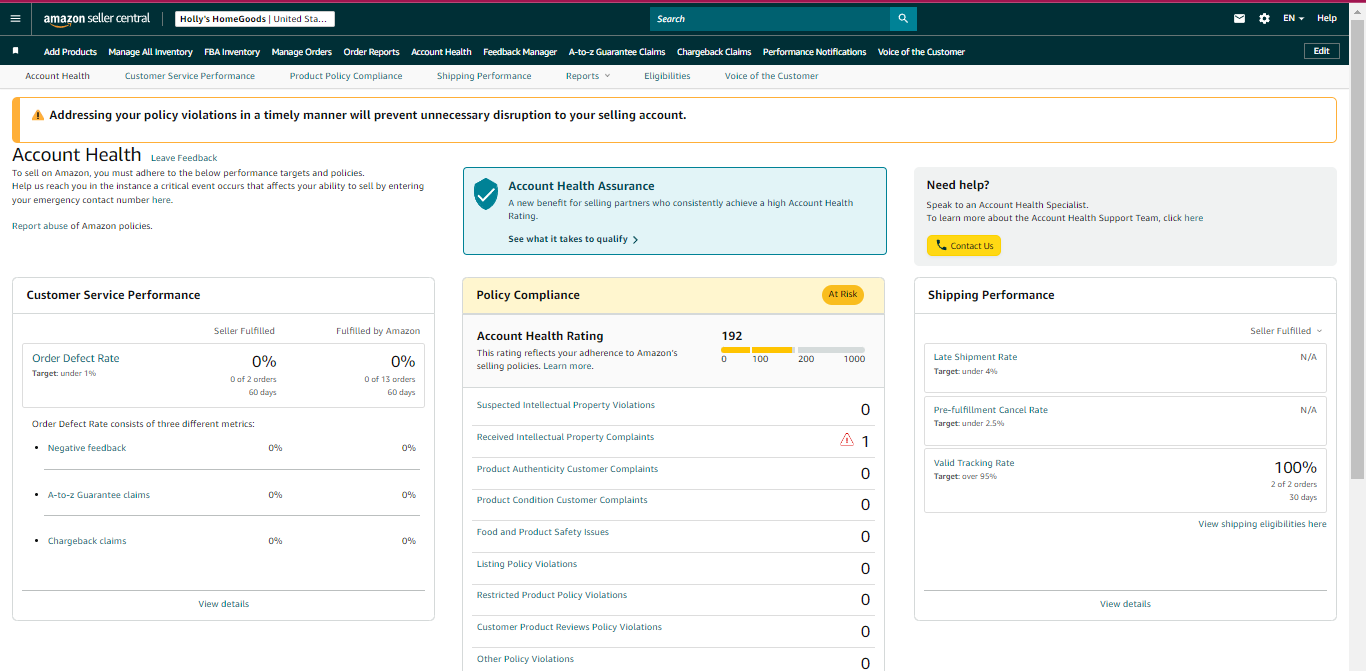The width and height of the screenshot is (1366, 671).
Task: Open FBA Inventory
Action: 232,52
